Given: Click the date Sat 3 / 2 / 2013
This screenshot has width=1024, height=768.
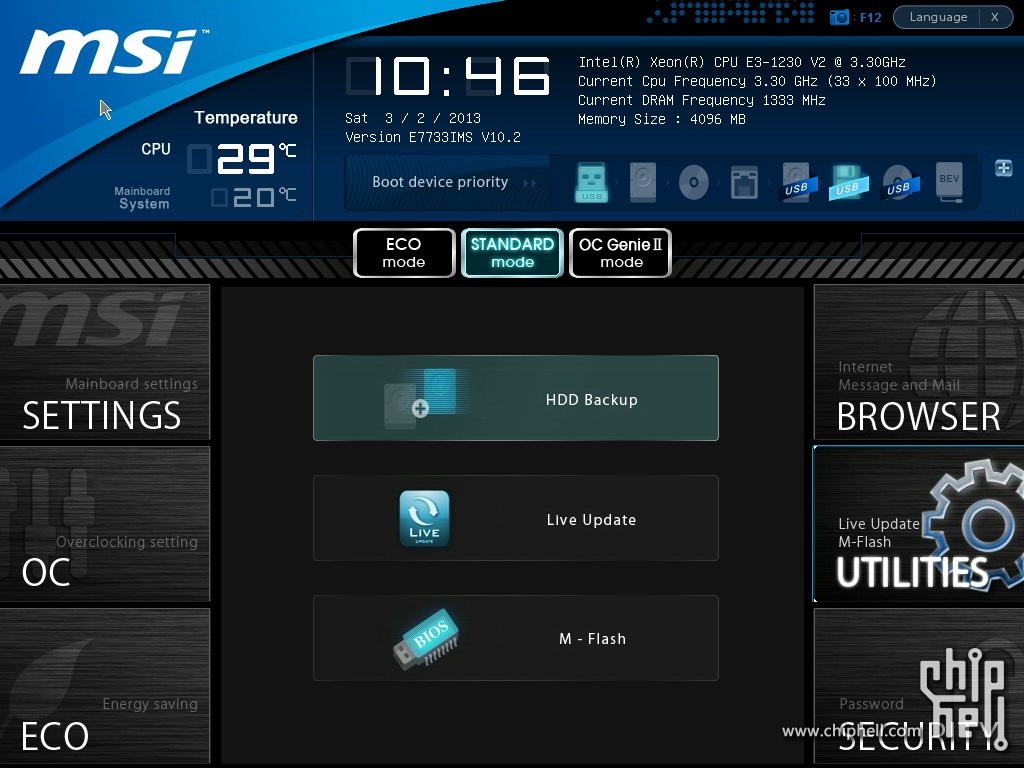Looking at the screenshot, I should [x=413, y=118].
